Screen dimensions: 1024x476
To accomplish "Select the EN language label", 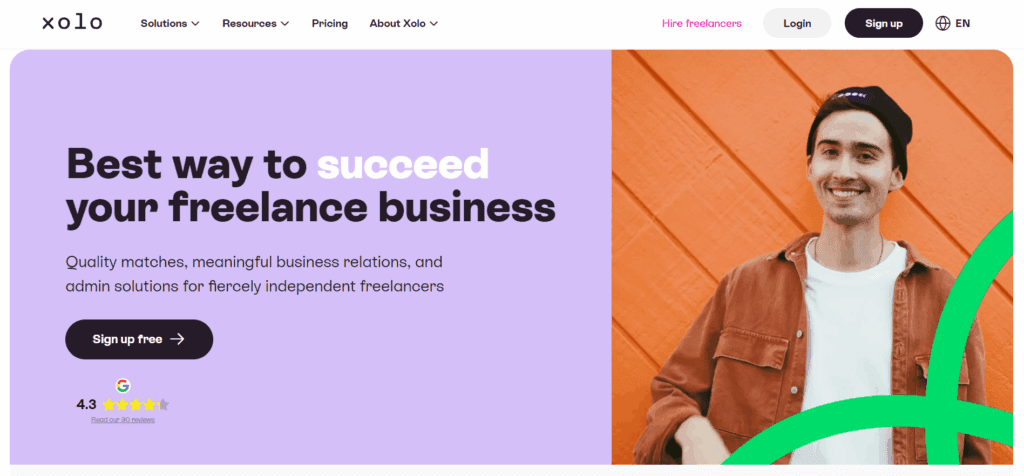I will coord(963,23).
